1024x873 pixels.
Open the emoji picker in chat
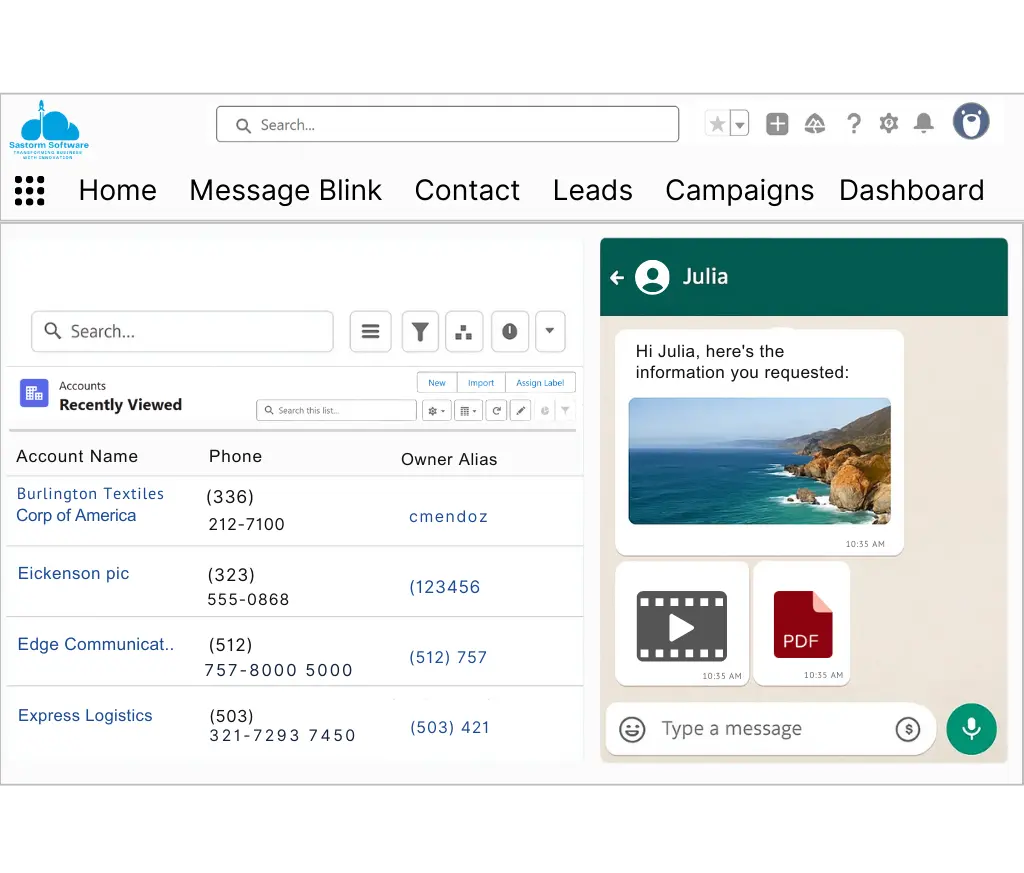point(632,729)
